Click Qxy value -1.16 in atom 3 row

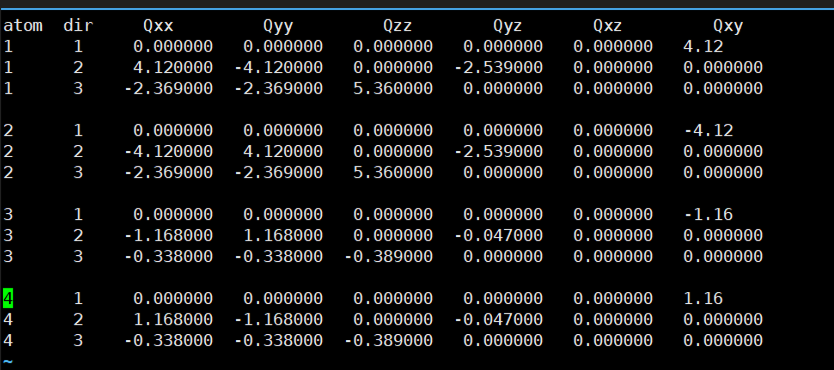708,214
